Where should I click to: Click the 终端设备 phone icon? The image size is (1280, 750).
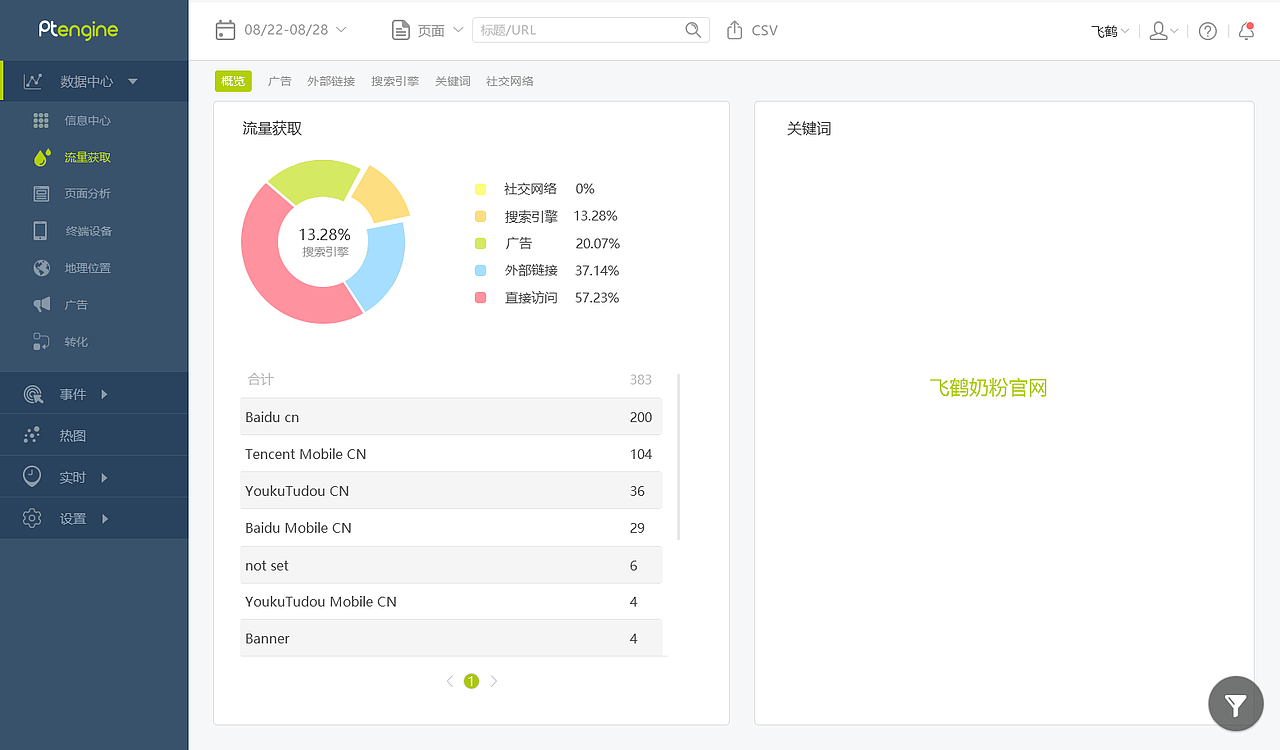click(41, 231)
